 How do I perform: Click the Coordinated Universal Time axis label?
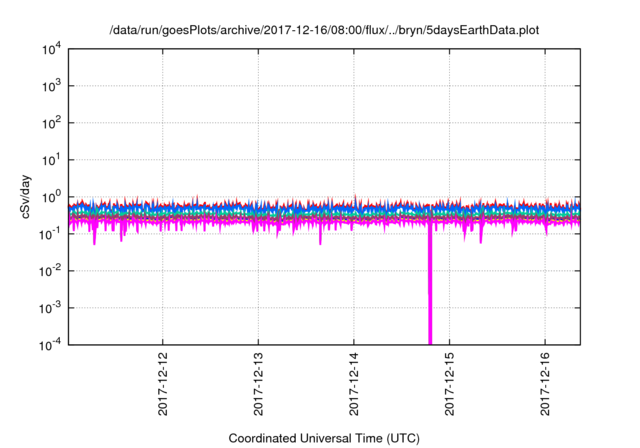point(324,438)
